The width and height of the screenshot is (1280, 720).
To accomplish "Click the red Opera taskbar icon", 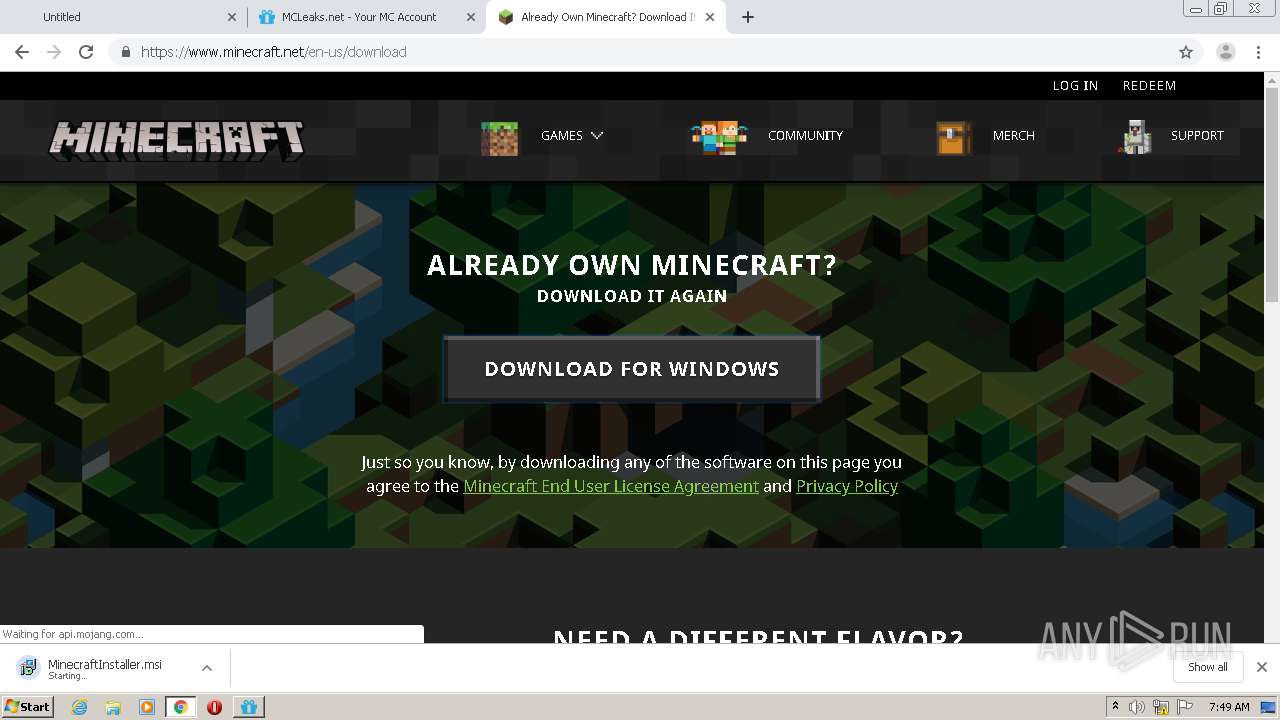I will (x=214, y=707).
